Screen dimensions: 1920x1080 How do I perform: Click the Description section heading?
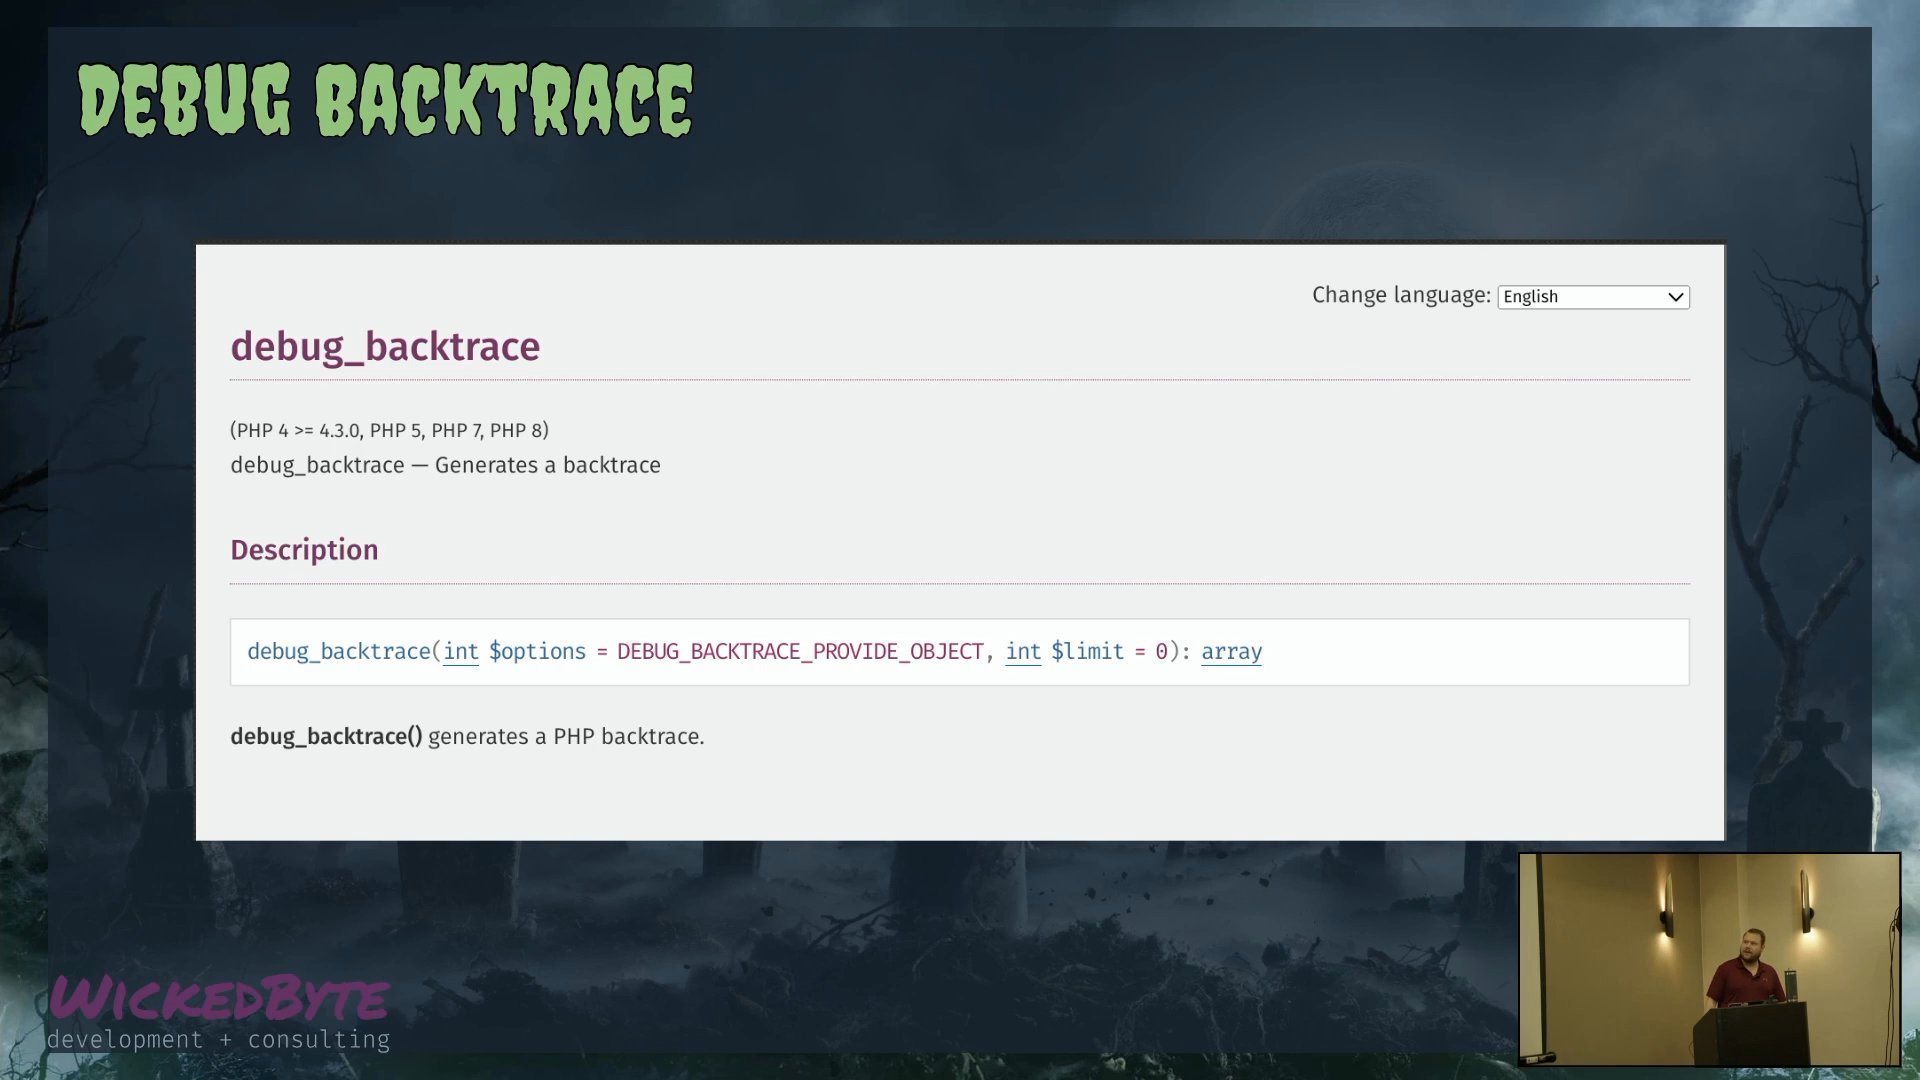[x=304, y=550]
